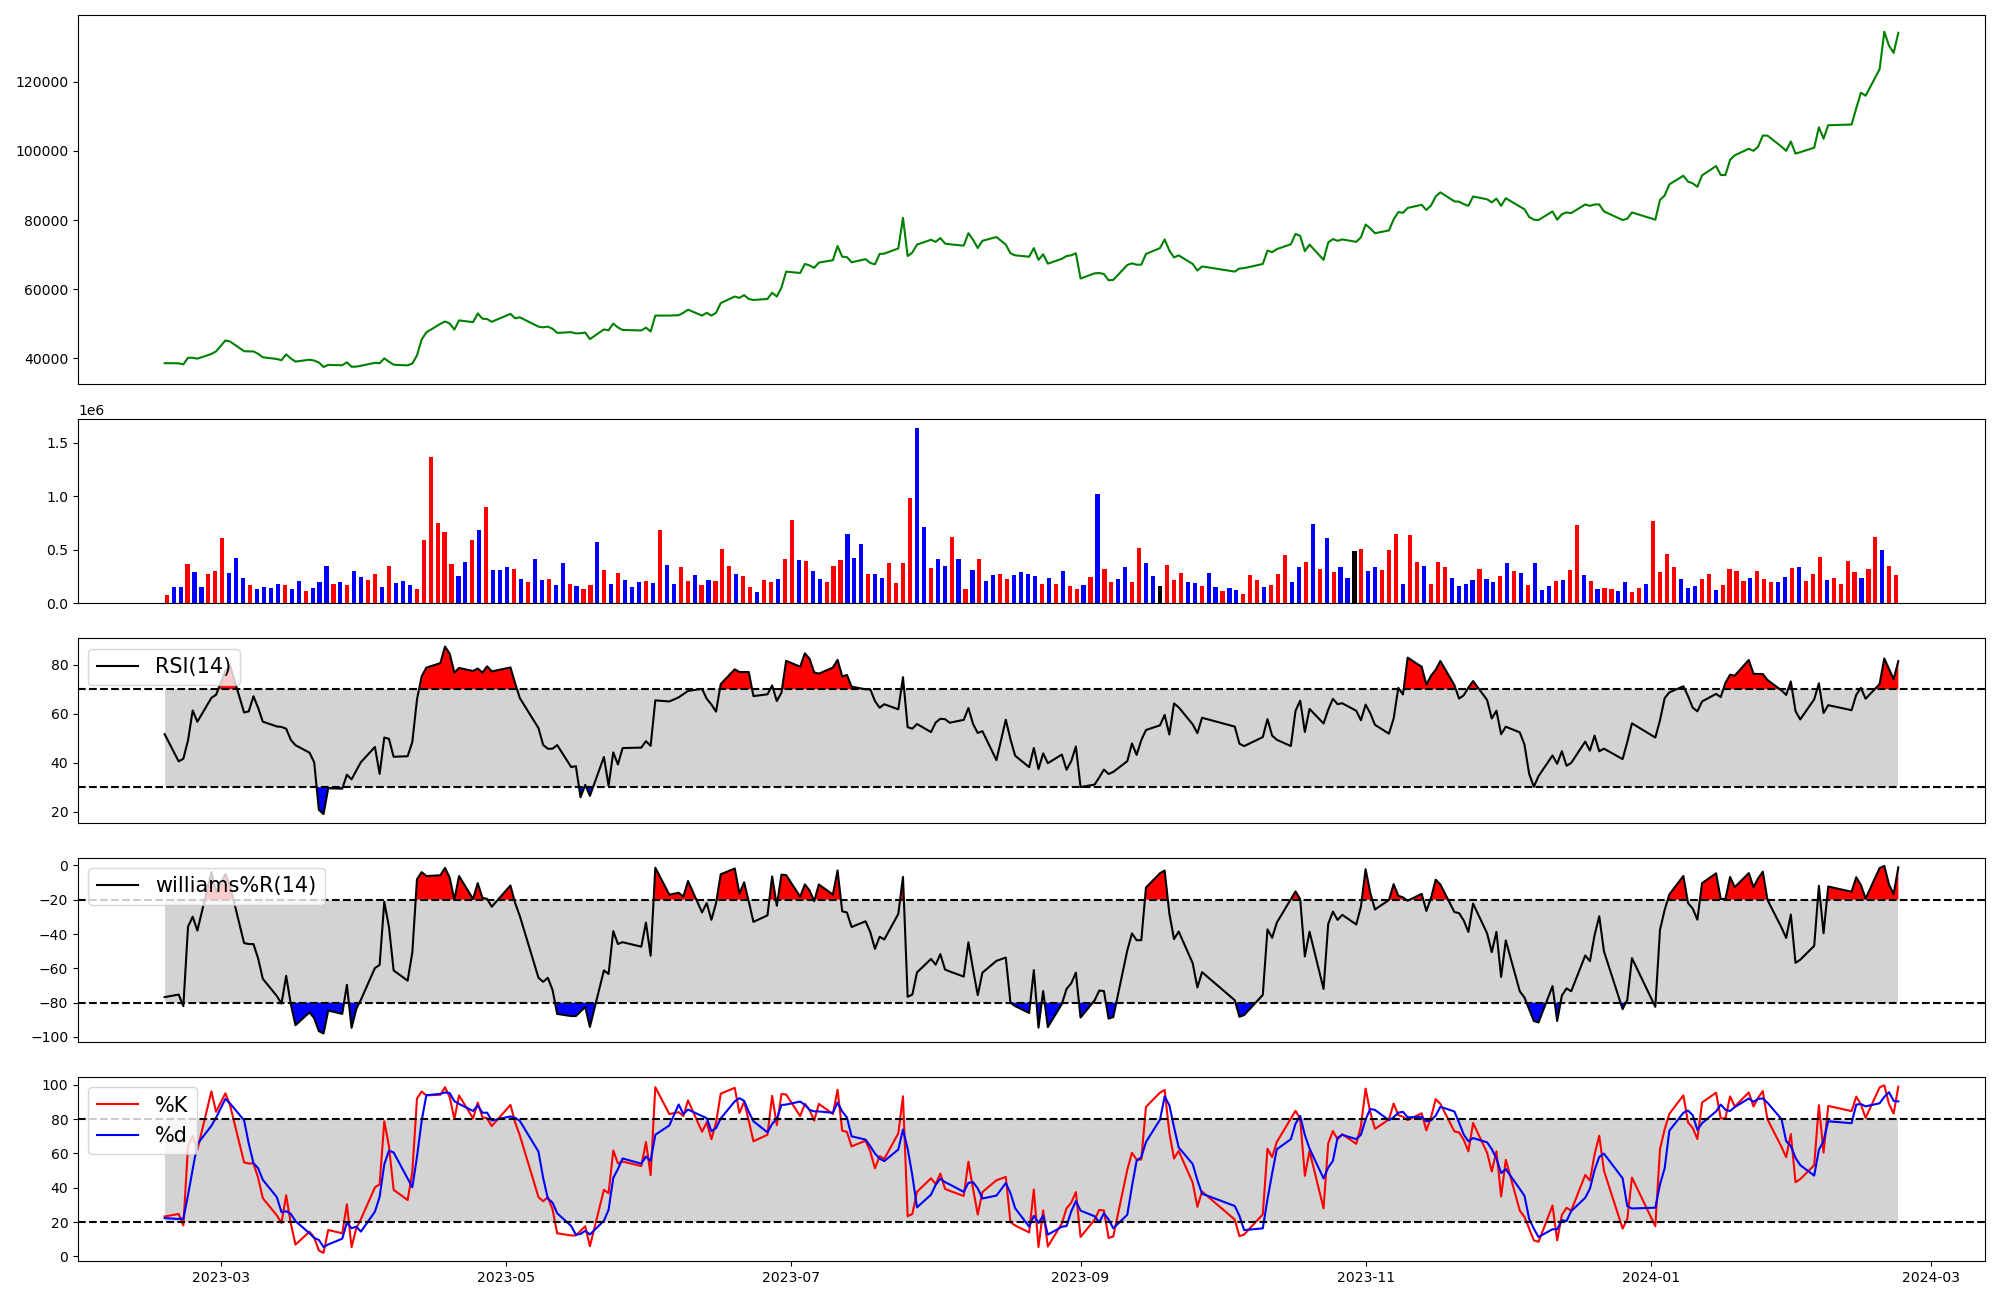Click the 1.5 volume axis tick label
Image resolution: width=2000 pixels, height=1300 pixels.
pyautogui.click(x=58, y=443)
